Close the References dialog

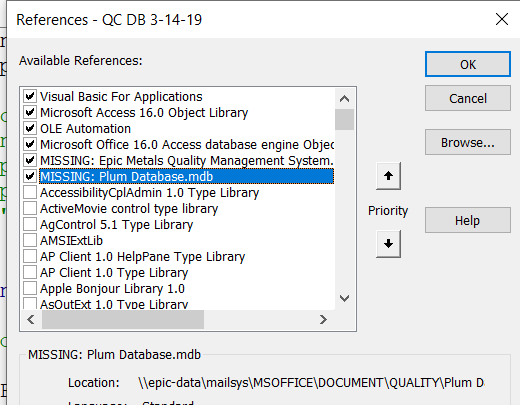click(x=502, y=19)
